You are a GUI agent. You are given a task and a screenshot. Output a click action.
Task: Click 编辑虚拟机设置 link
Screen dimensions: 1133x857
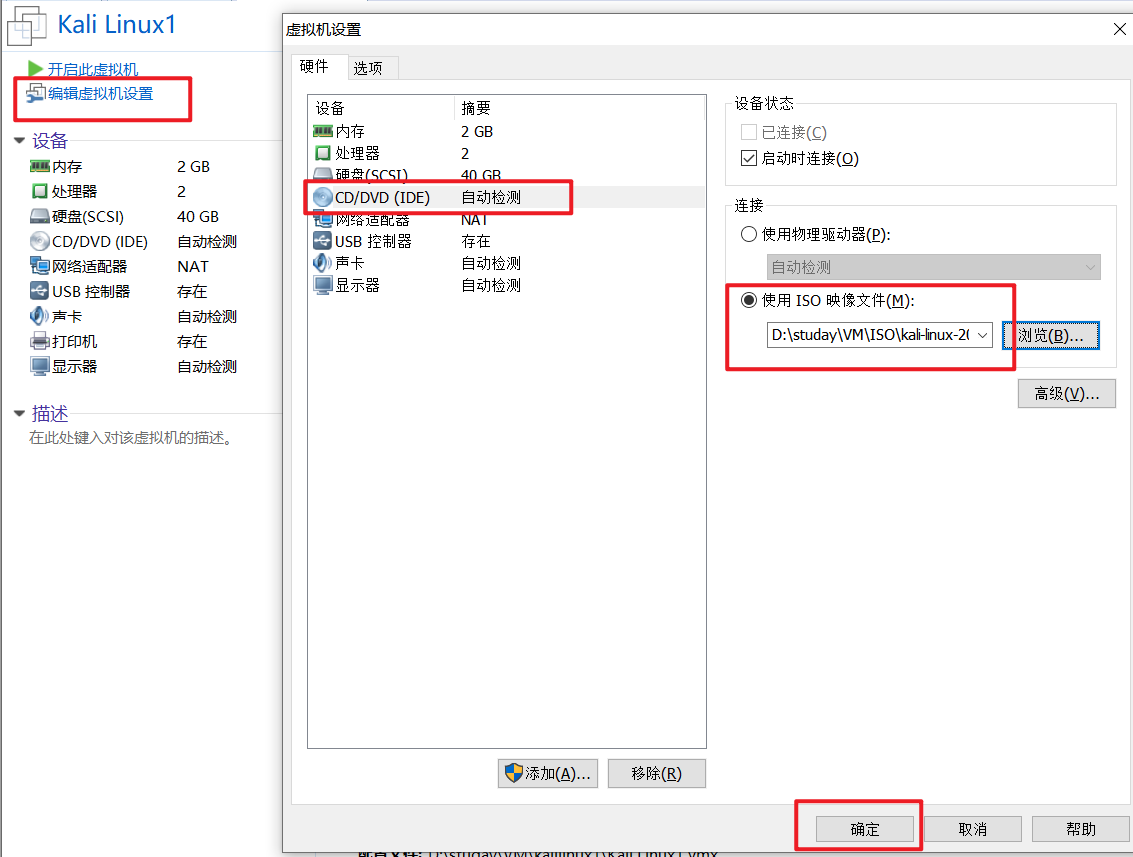click(x=100, y=93)
